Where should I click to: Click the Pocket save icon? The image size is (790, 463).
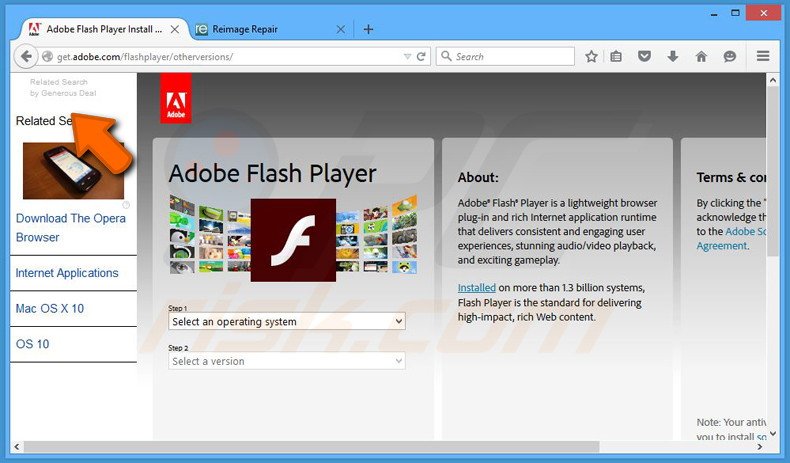pos(644,57)
